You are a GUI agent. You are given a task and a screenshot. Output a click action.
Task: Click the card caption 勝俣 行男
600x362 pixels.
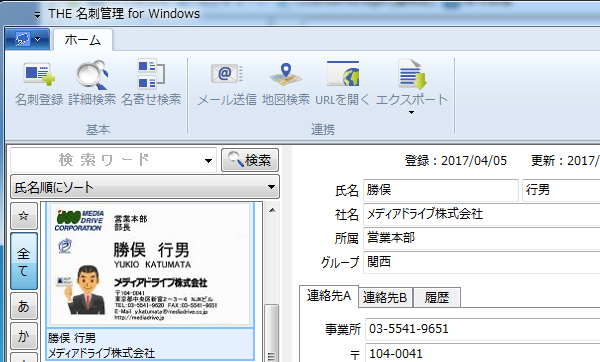(72, 338)
